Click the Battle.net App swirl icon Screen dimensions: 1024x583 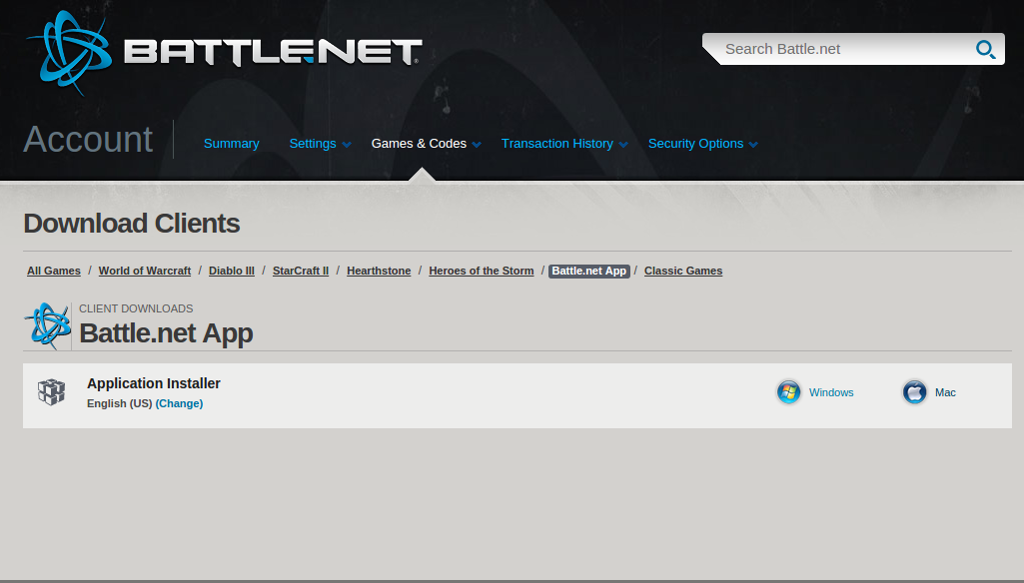[x=48, y=325]
